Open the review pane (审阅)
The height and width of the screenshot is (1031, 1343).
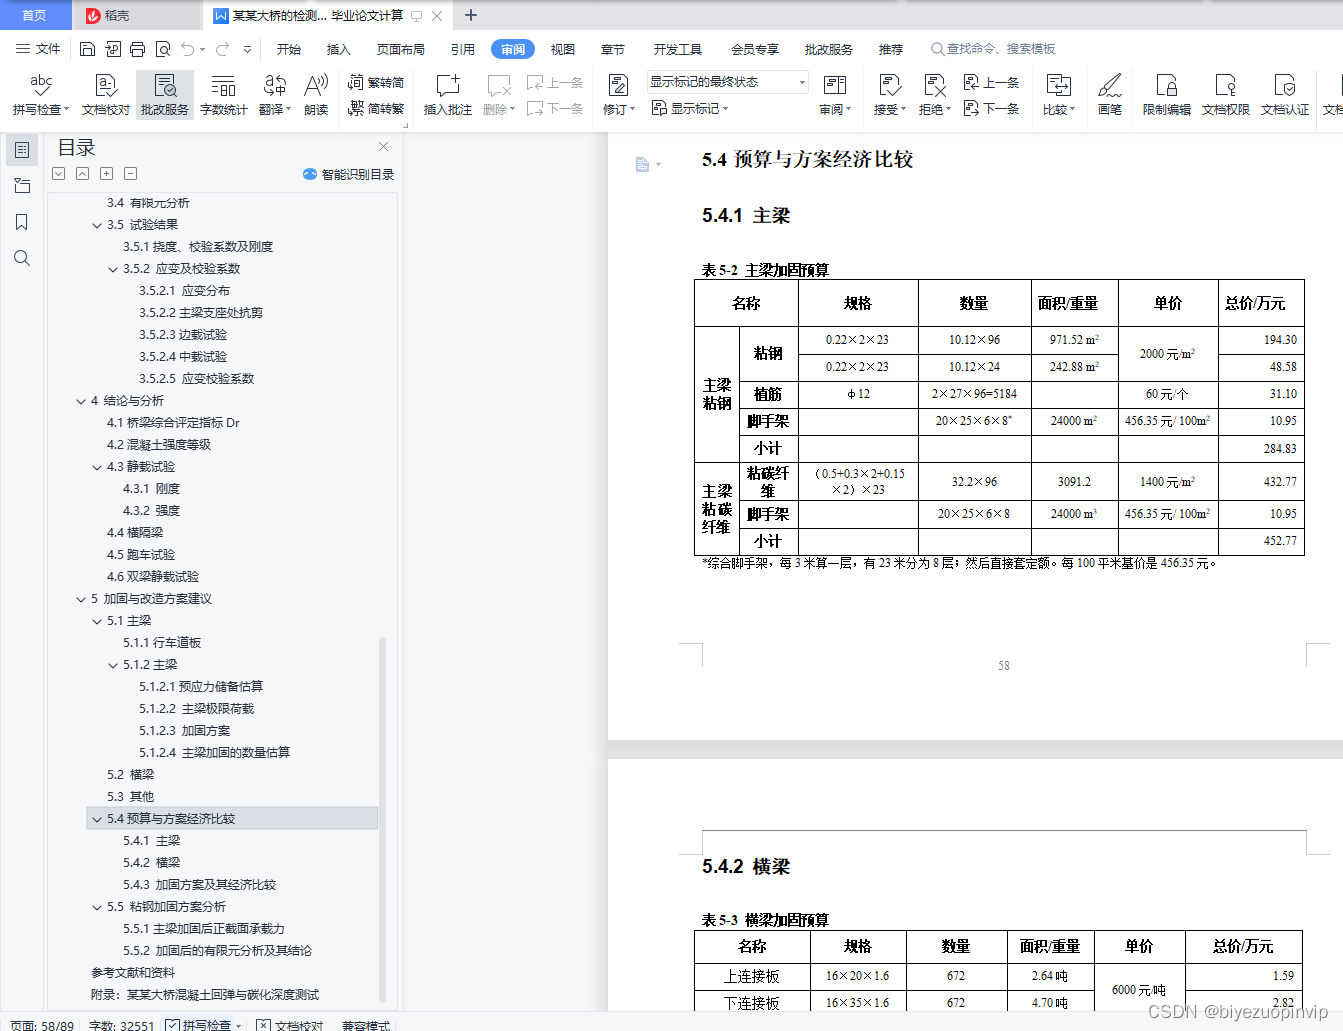[x=835, y=95]
